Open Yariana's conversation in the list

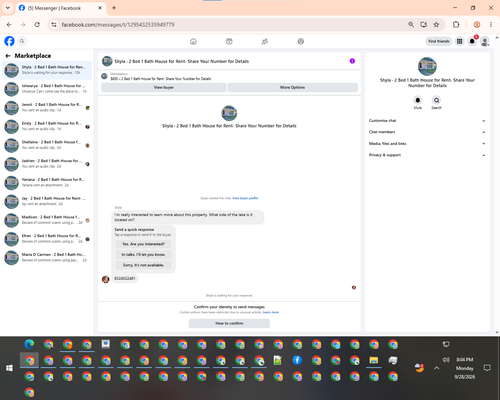click(x=47, y=182)
